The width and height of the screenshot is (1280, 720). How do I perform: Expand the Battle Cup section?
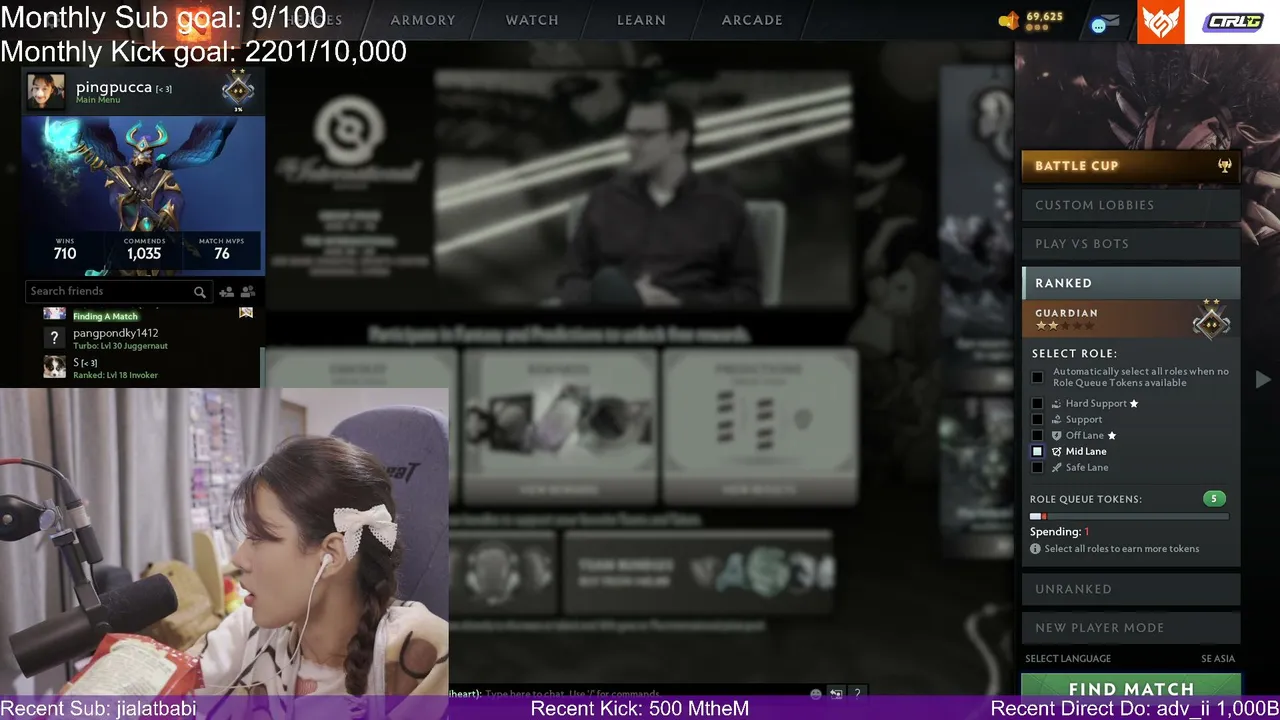(1131, 166)
